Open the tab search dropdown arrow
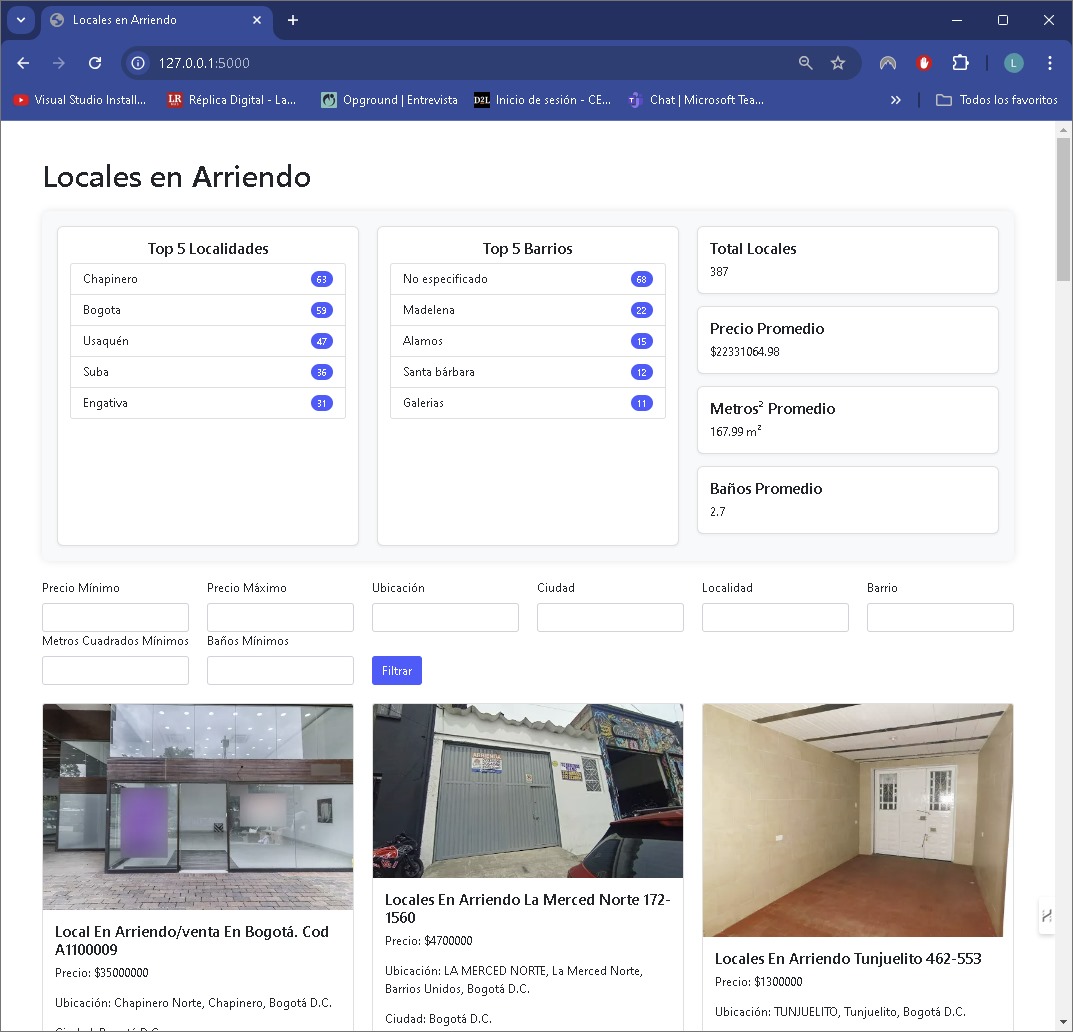 [21, 20]
